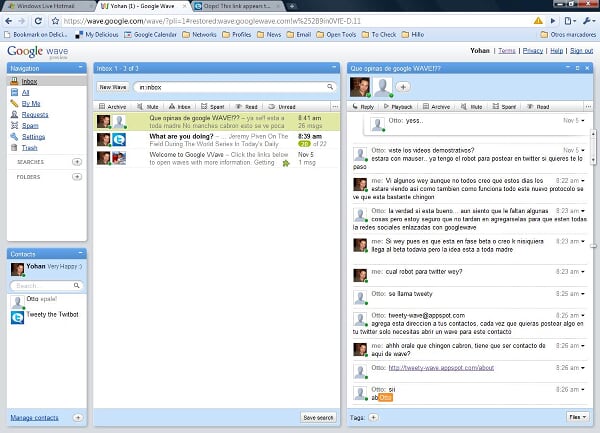Mark open wave as Spam in wave toolbar
Image resolution: width=600 pixels, height=433 pixels.
(x=504, y=107)
